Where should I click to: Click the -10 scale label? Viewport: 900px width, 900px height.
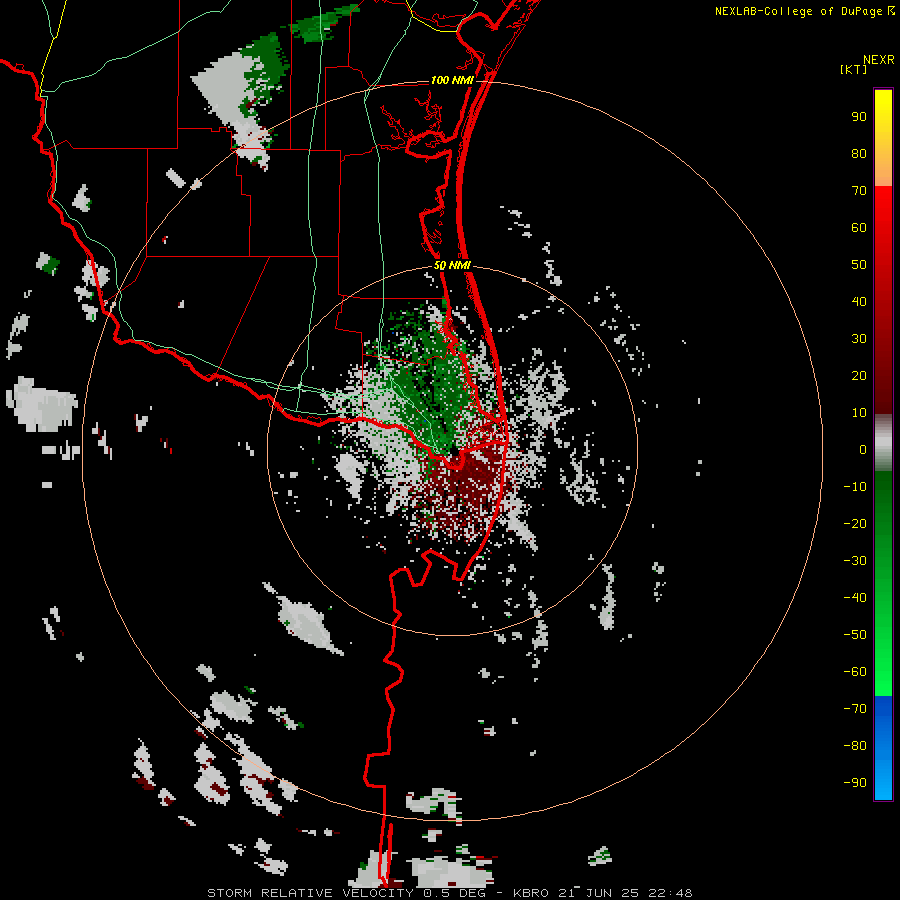(855, 487)
